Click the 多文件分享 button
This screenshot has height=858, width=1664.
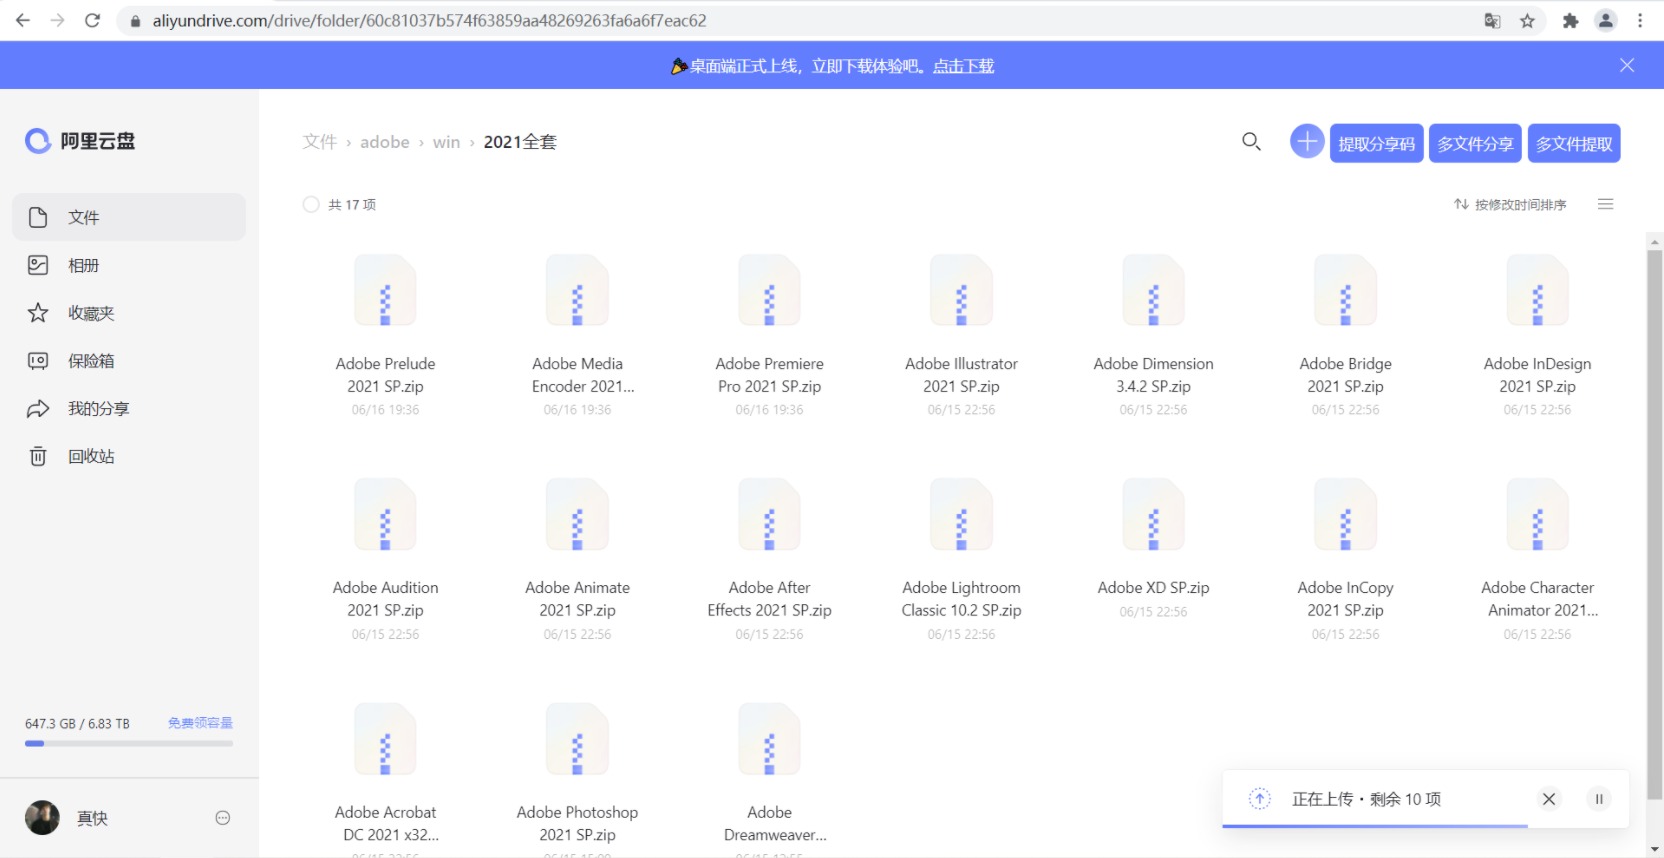(x=1475, y=143)
